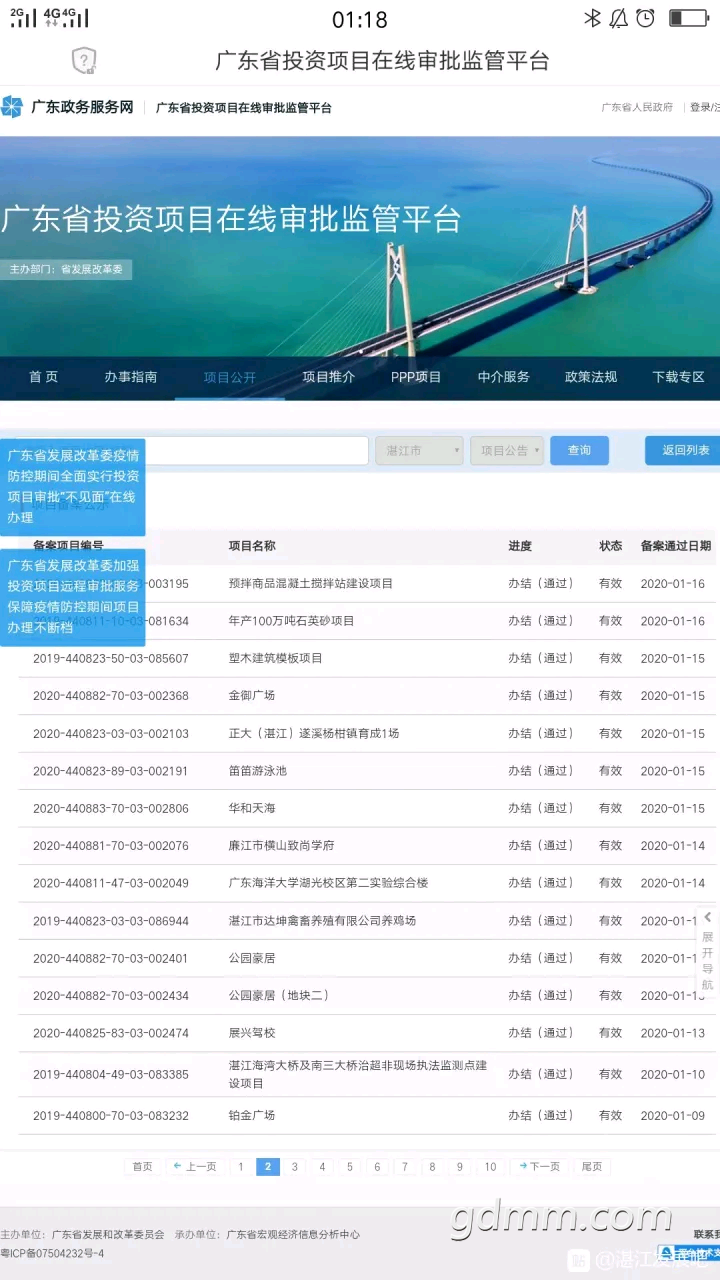This screenshot has height=1280, width=720.
Task: Open the 下载专区 nav tab
Action: click(x=679, y=377)
